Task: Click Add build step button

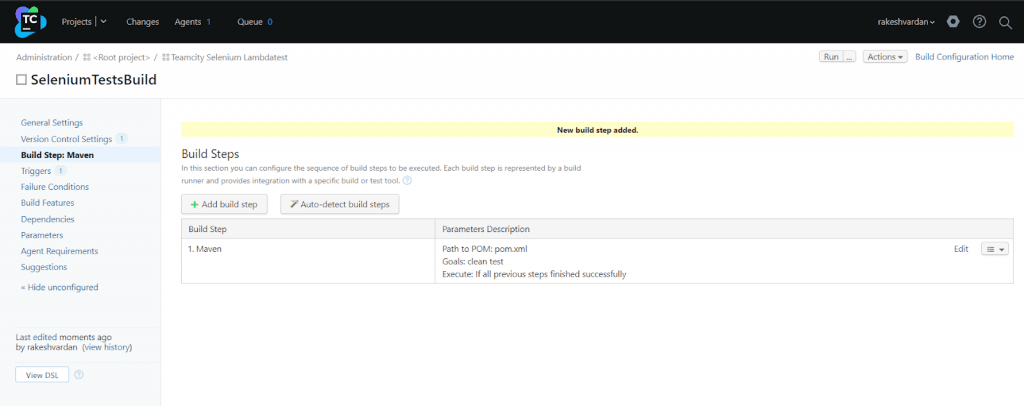Action: tap(224, 204)
